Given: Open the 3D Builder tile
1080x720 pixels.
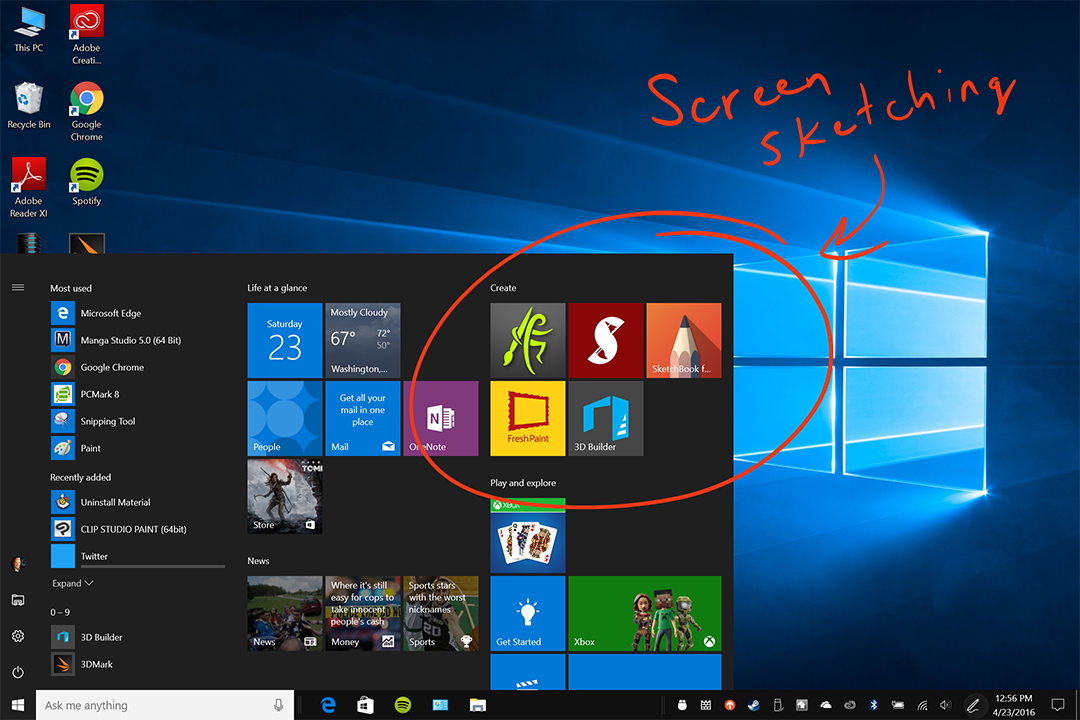Looking at the screenshot, I should [x=605, y=418].
